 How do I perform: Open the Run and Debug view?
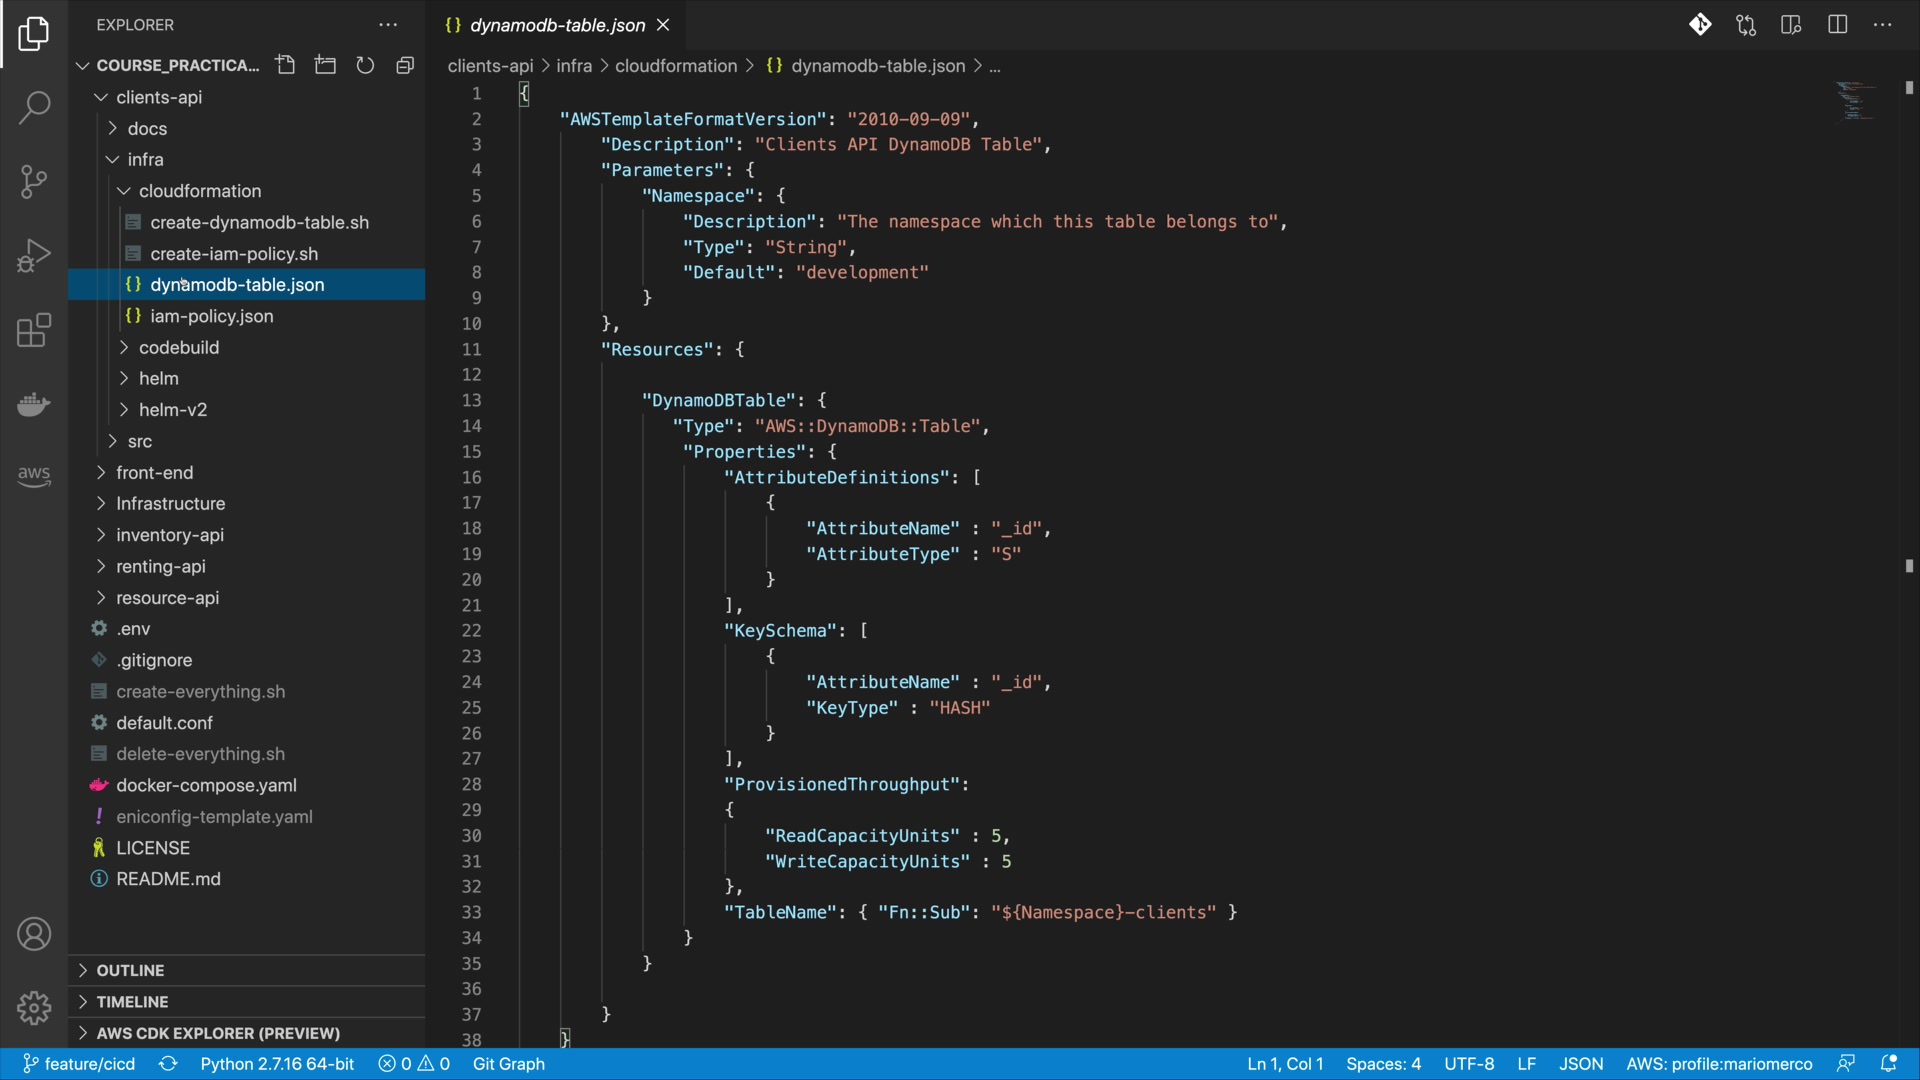pyautogui.click(x=34, y=256)
